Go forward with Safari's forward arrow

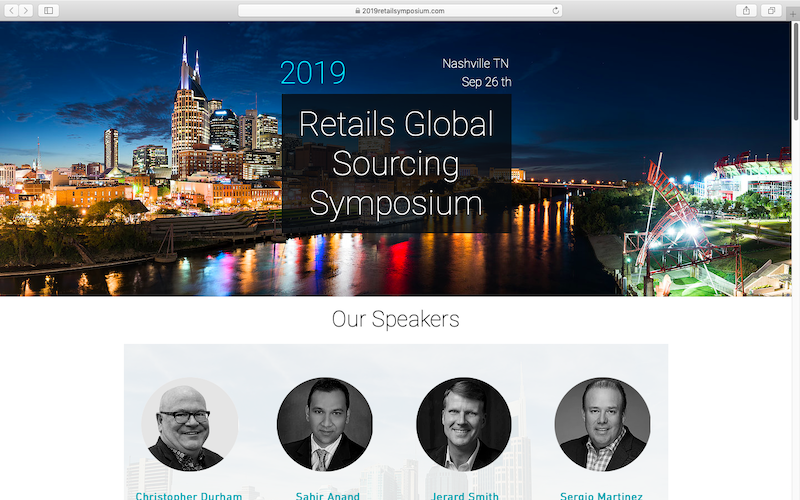[x=26, y=10]
